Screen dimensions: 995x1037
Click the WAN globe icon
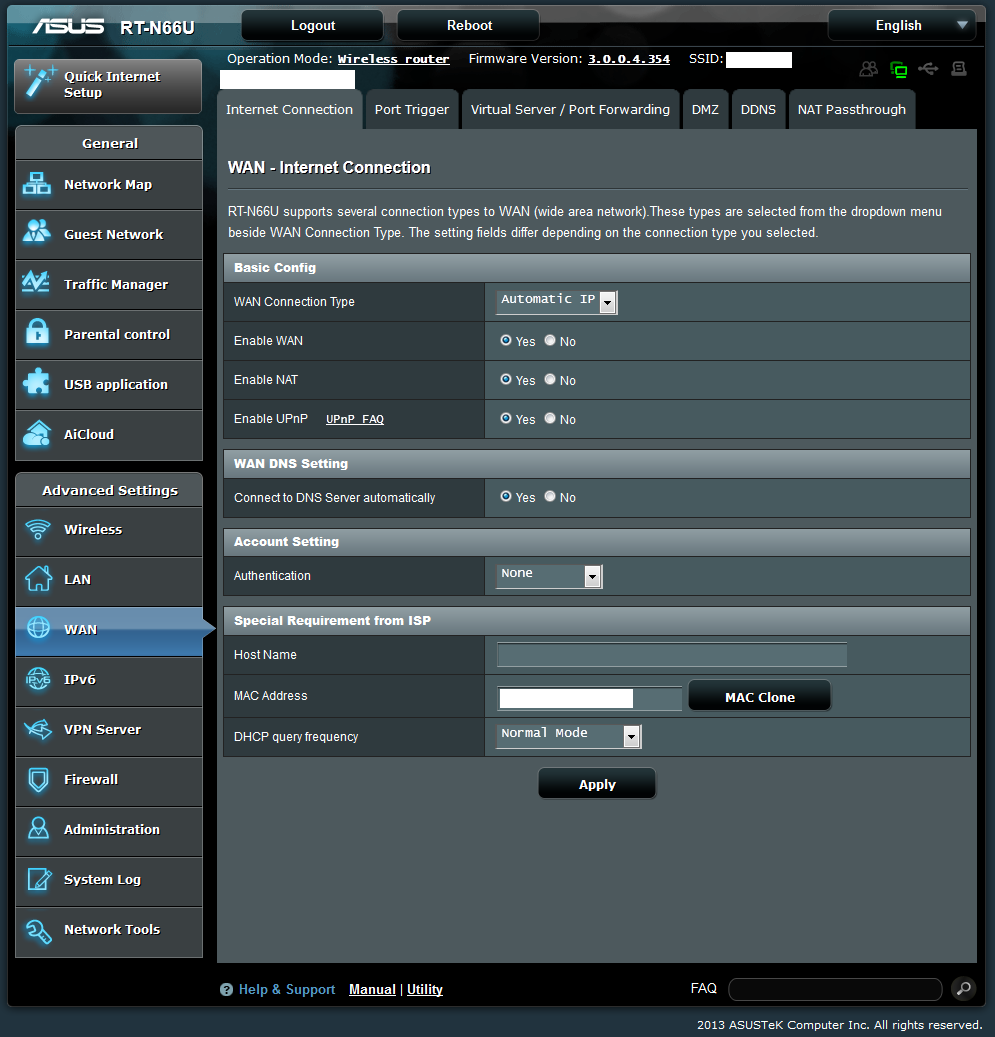click(38, 627)
